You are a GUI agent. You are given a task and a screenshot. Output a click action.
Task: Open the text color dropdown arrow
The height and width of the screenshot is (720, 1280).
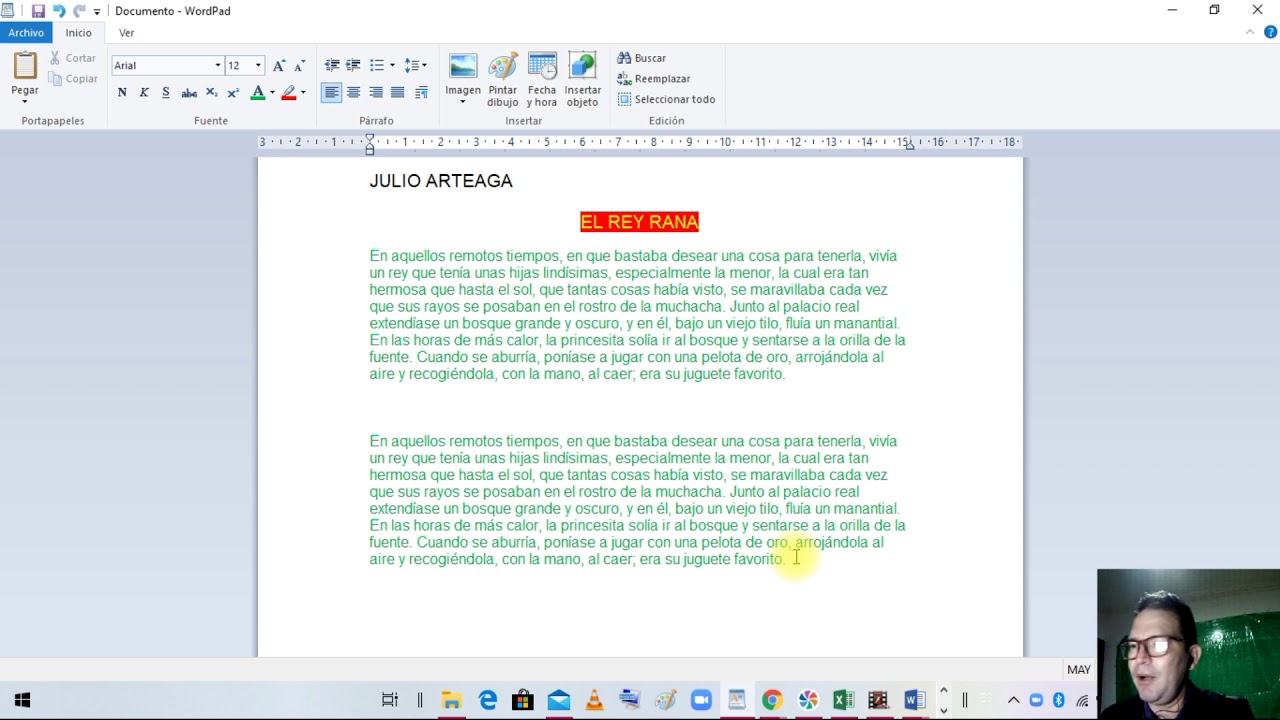coord(272,93)
